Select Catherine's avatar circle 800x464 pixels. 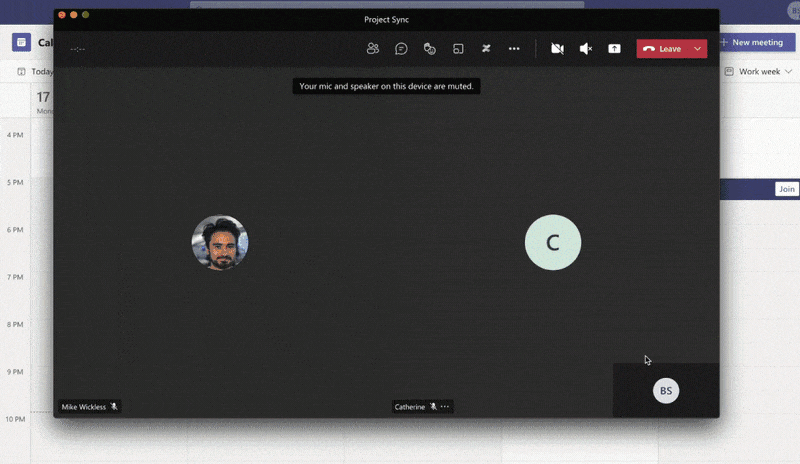tap(553, 242)
